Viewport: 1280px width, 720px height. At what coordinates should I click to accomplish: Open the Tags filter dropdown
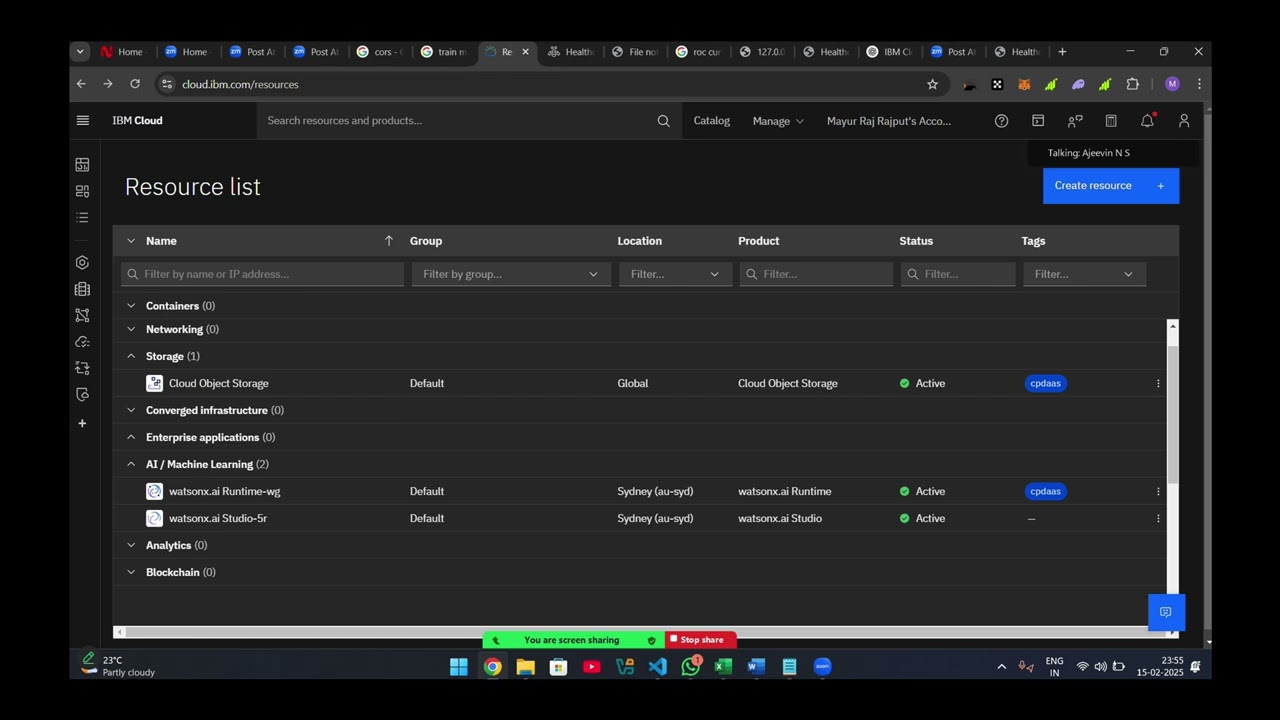(1084, 274)
